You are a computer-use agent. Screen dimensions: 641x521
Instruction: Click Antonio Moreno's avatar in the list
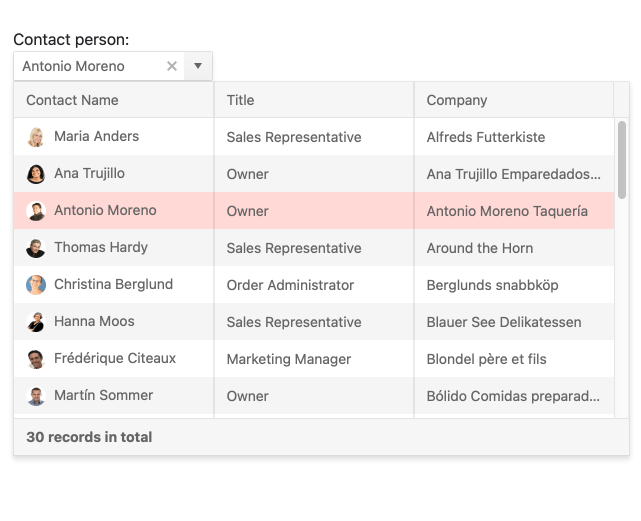36,211
